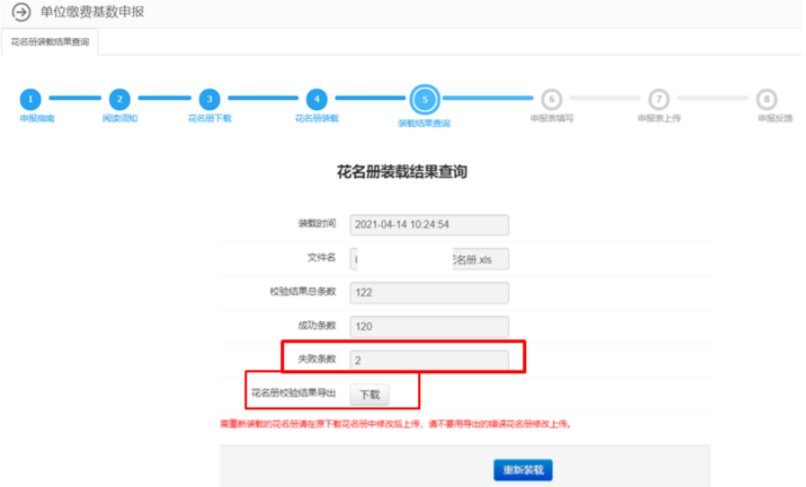Click the 花名册校验结果导出 label
This screenshot has height=487, width=806.
point(293,393)
